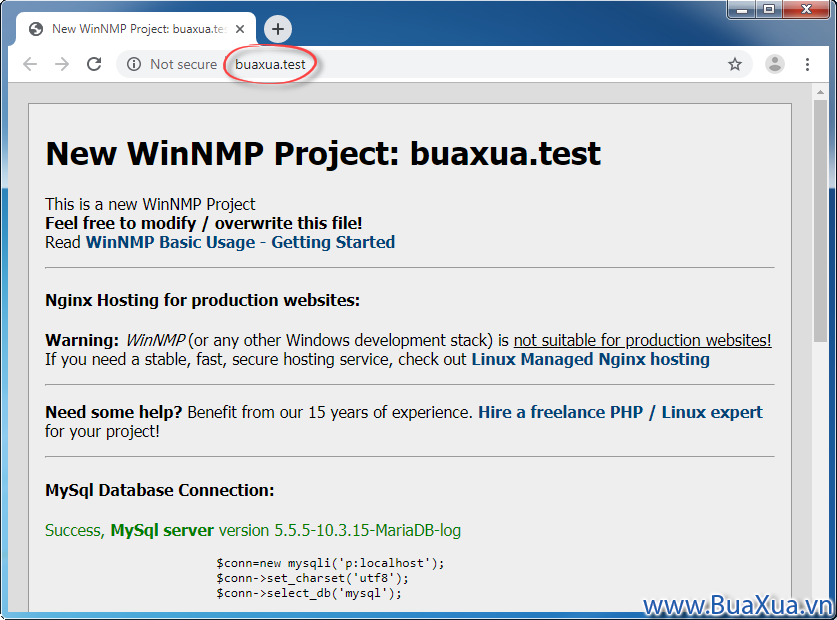This screenshot has height=620, width=837.
Task: Click the code line $conn->select_db('mysql');
Action: click(309, 593)
